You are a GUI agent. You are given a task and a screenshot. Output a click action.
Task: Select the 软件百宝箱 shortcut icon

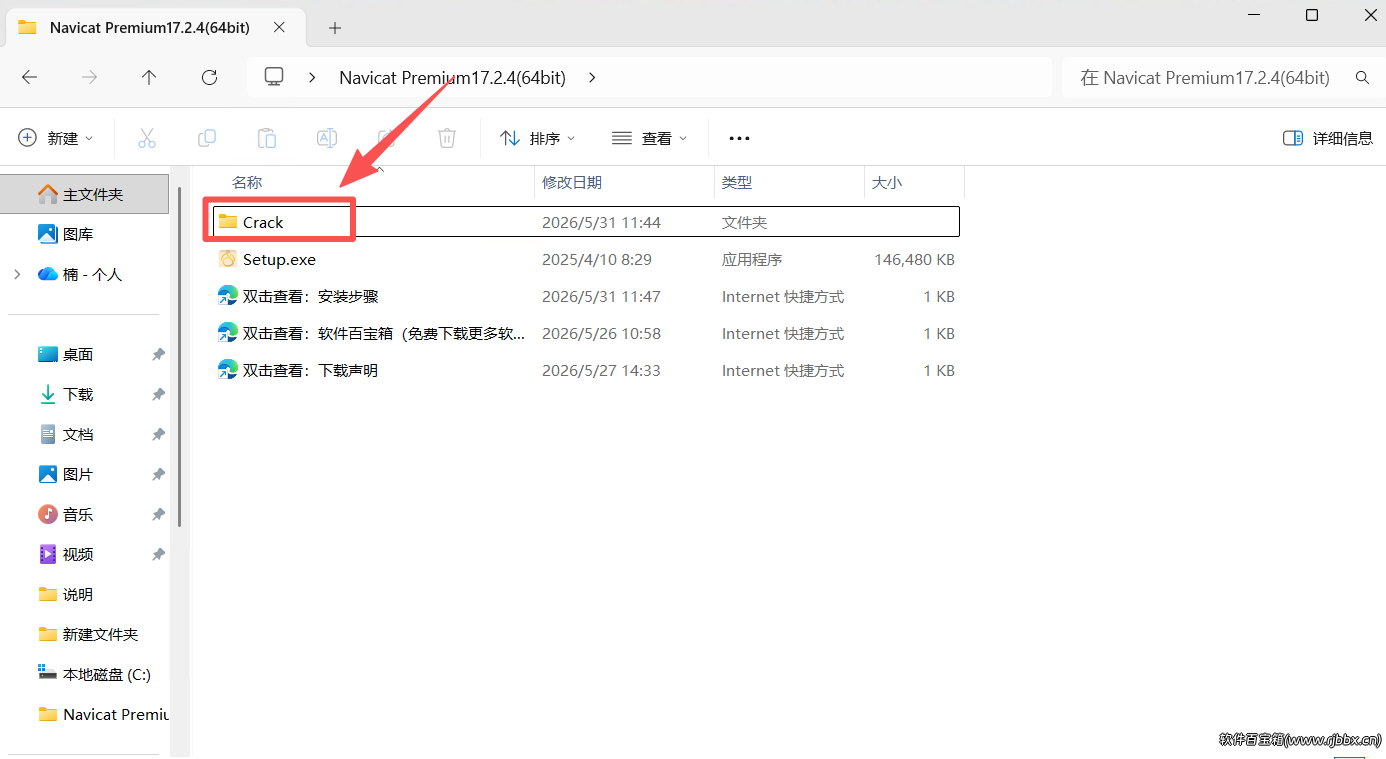228,333
